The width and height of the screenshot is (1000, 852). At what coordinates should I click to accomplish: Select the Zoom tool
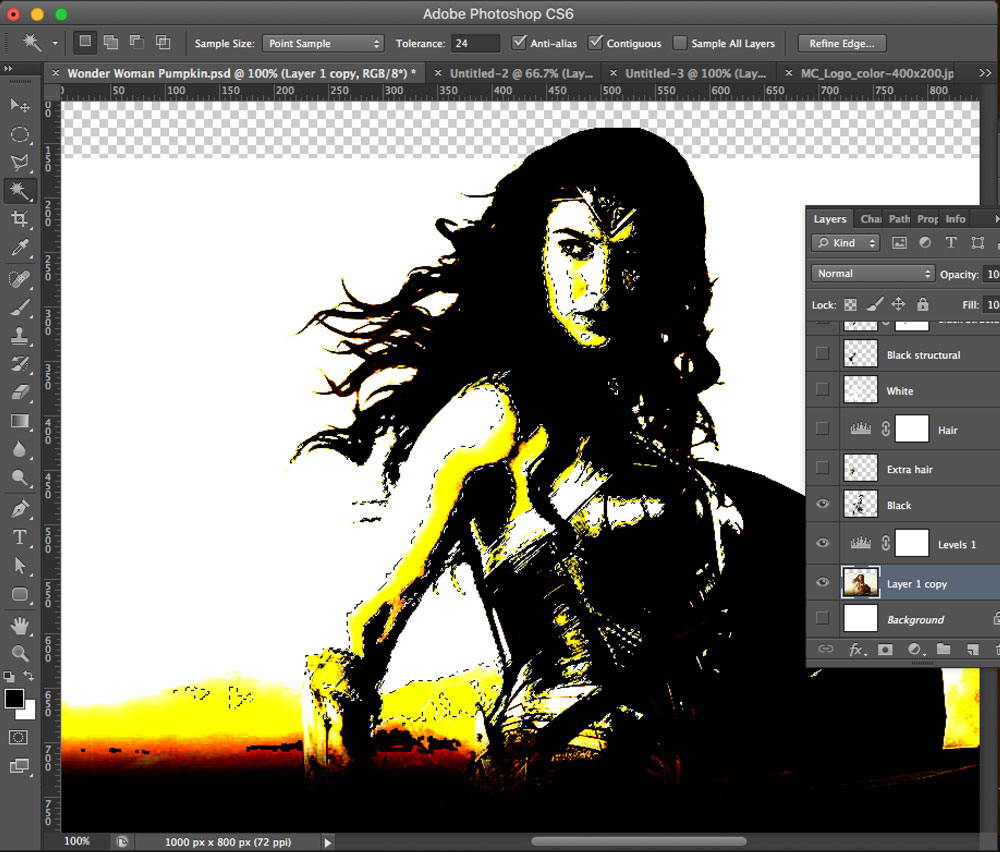pyautogui.click(x=19, y=653)
